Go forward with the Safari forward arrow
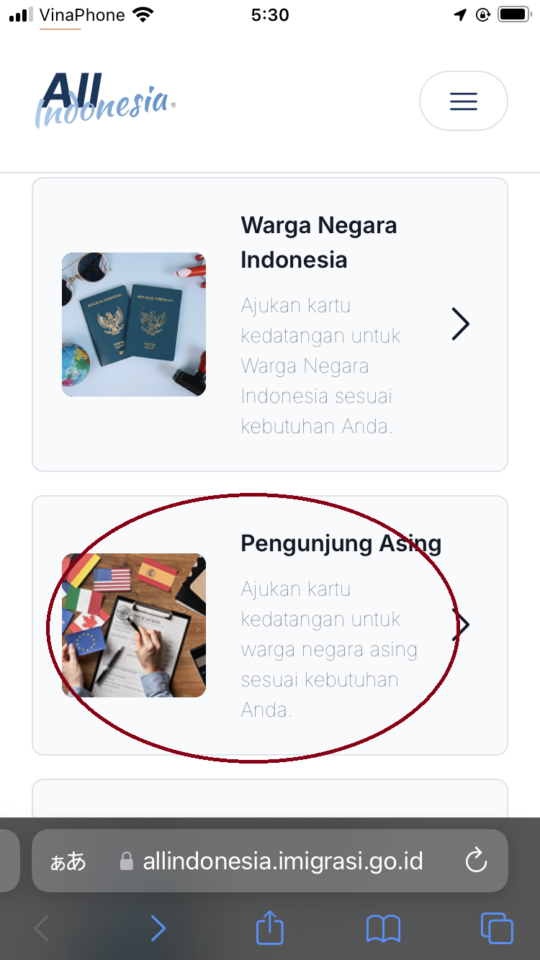Screen dimensions: 540x960 click(x=158, y=929)
